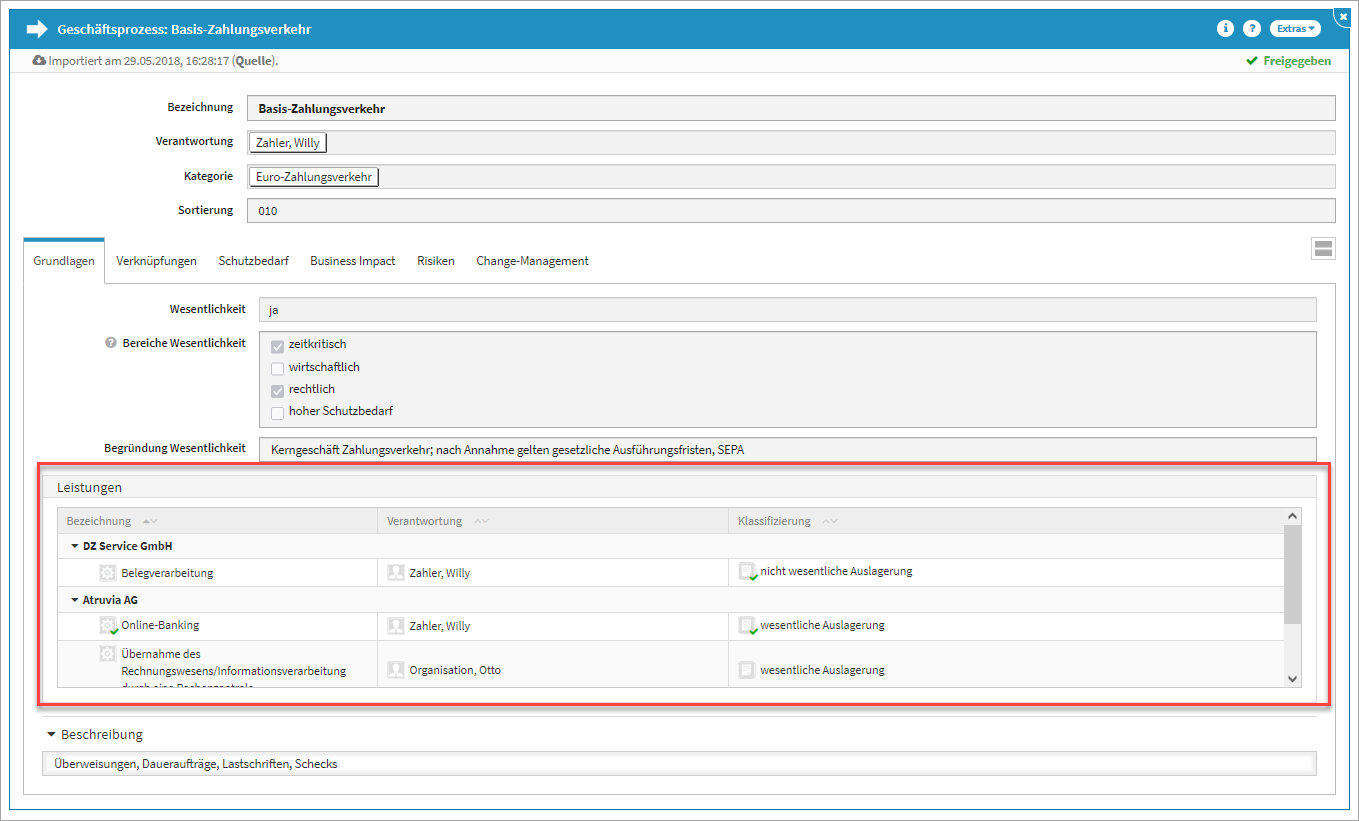Open the Business Impact tab
Image resolution: width=1359 pixels, height=821 pixels.
pos(352,261)
